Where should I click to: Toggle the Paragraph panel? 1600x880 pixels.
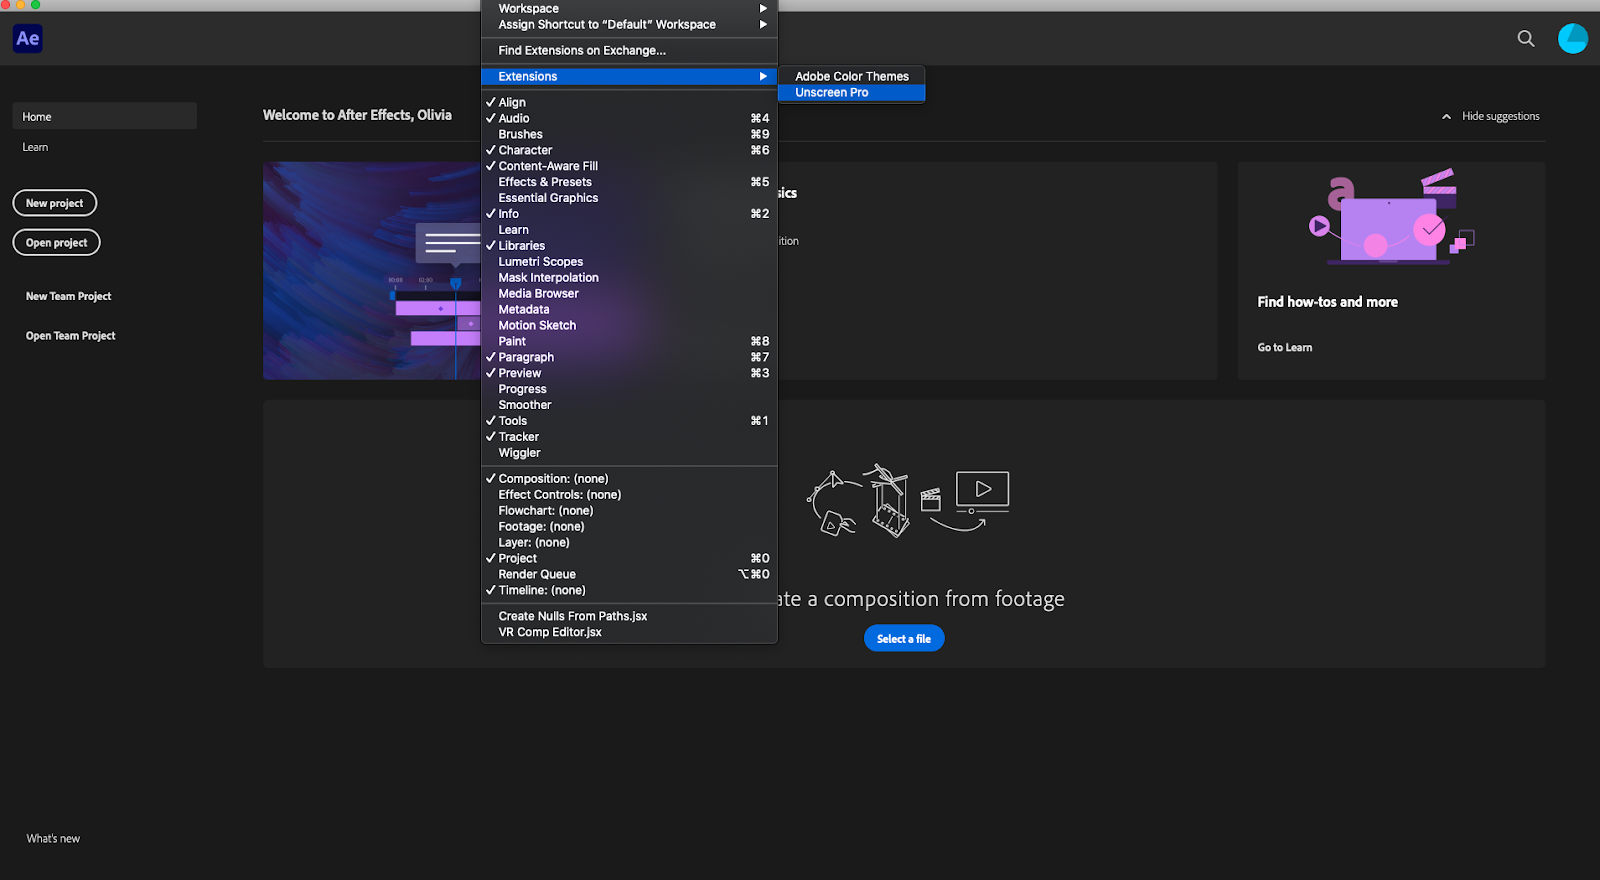[629, 358]
